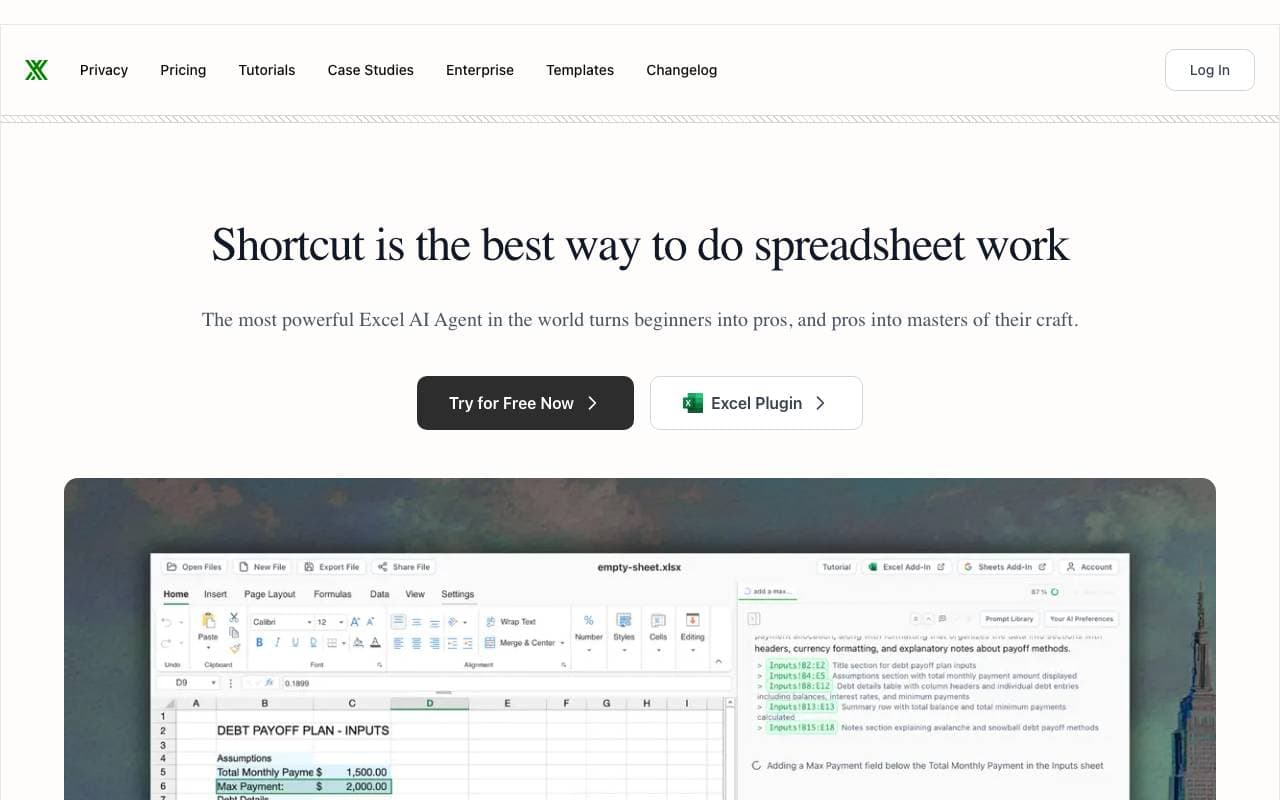The height and width of the screenshot is (800, 1280).
Task: Click the align right icon
Action: (x=434, y=643)
